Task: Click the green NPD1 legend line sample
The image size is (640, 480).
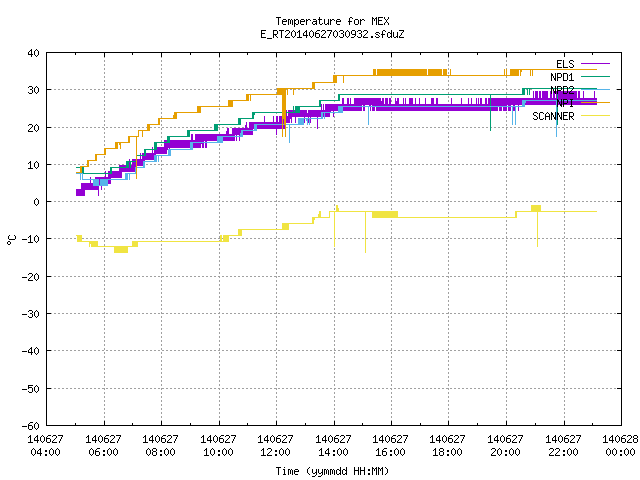Action: (595, 77)
